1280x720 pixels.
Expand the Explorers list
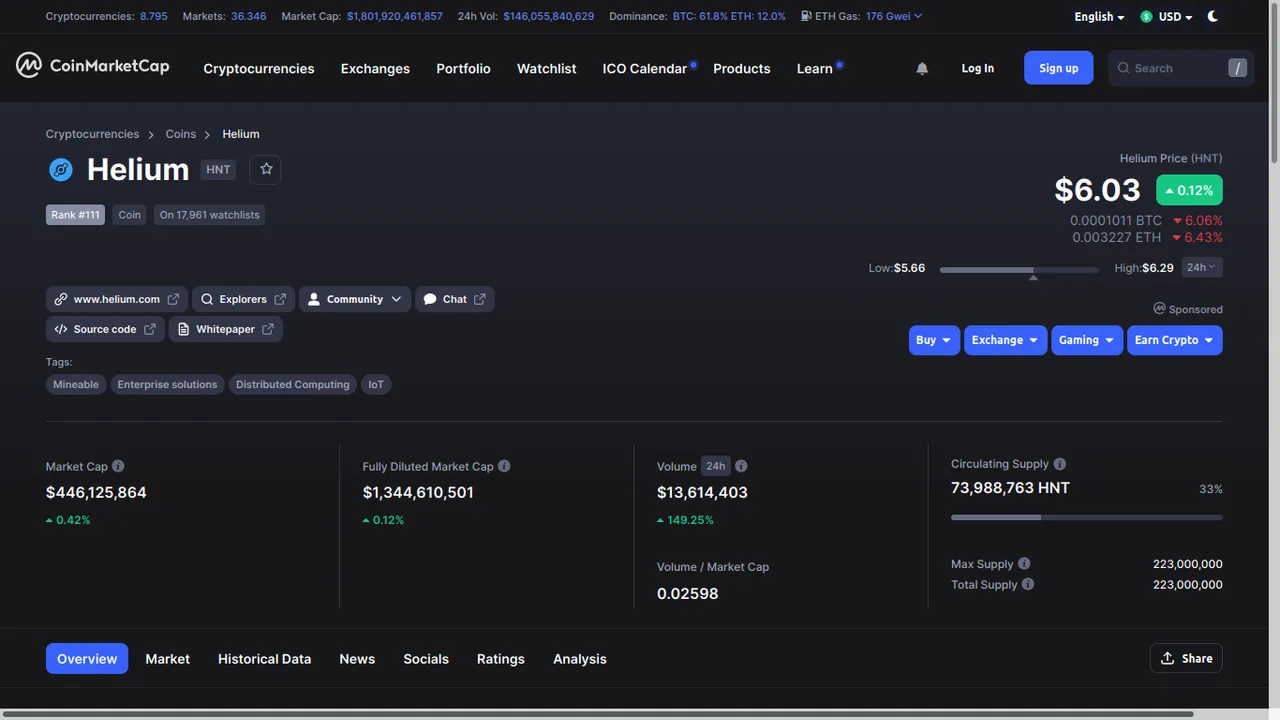[x=243, y=299]
